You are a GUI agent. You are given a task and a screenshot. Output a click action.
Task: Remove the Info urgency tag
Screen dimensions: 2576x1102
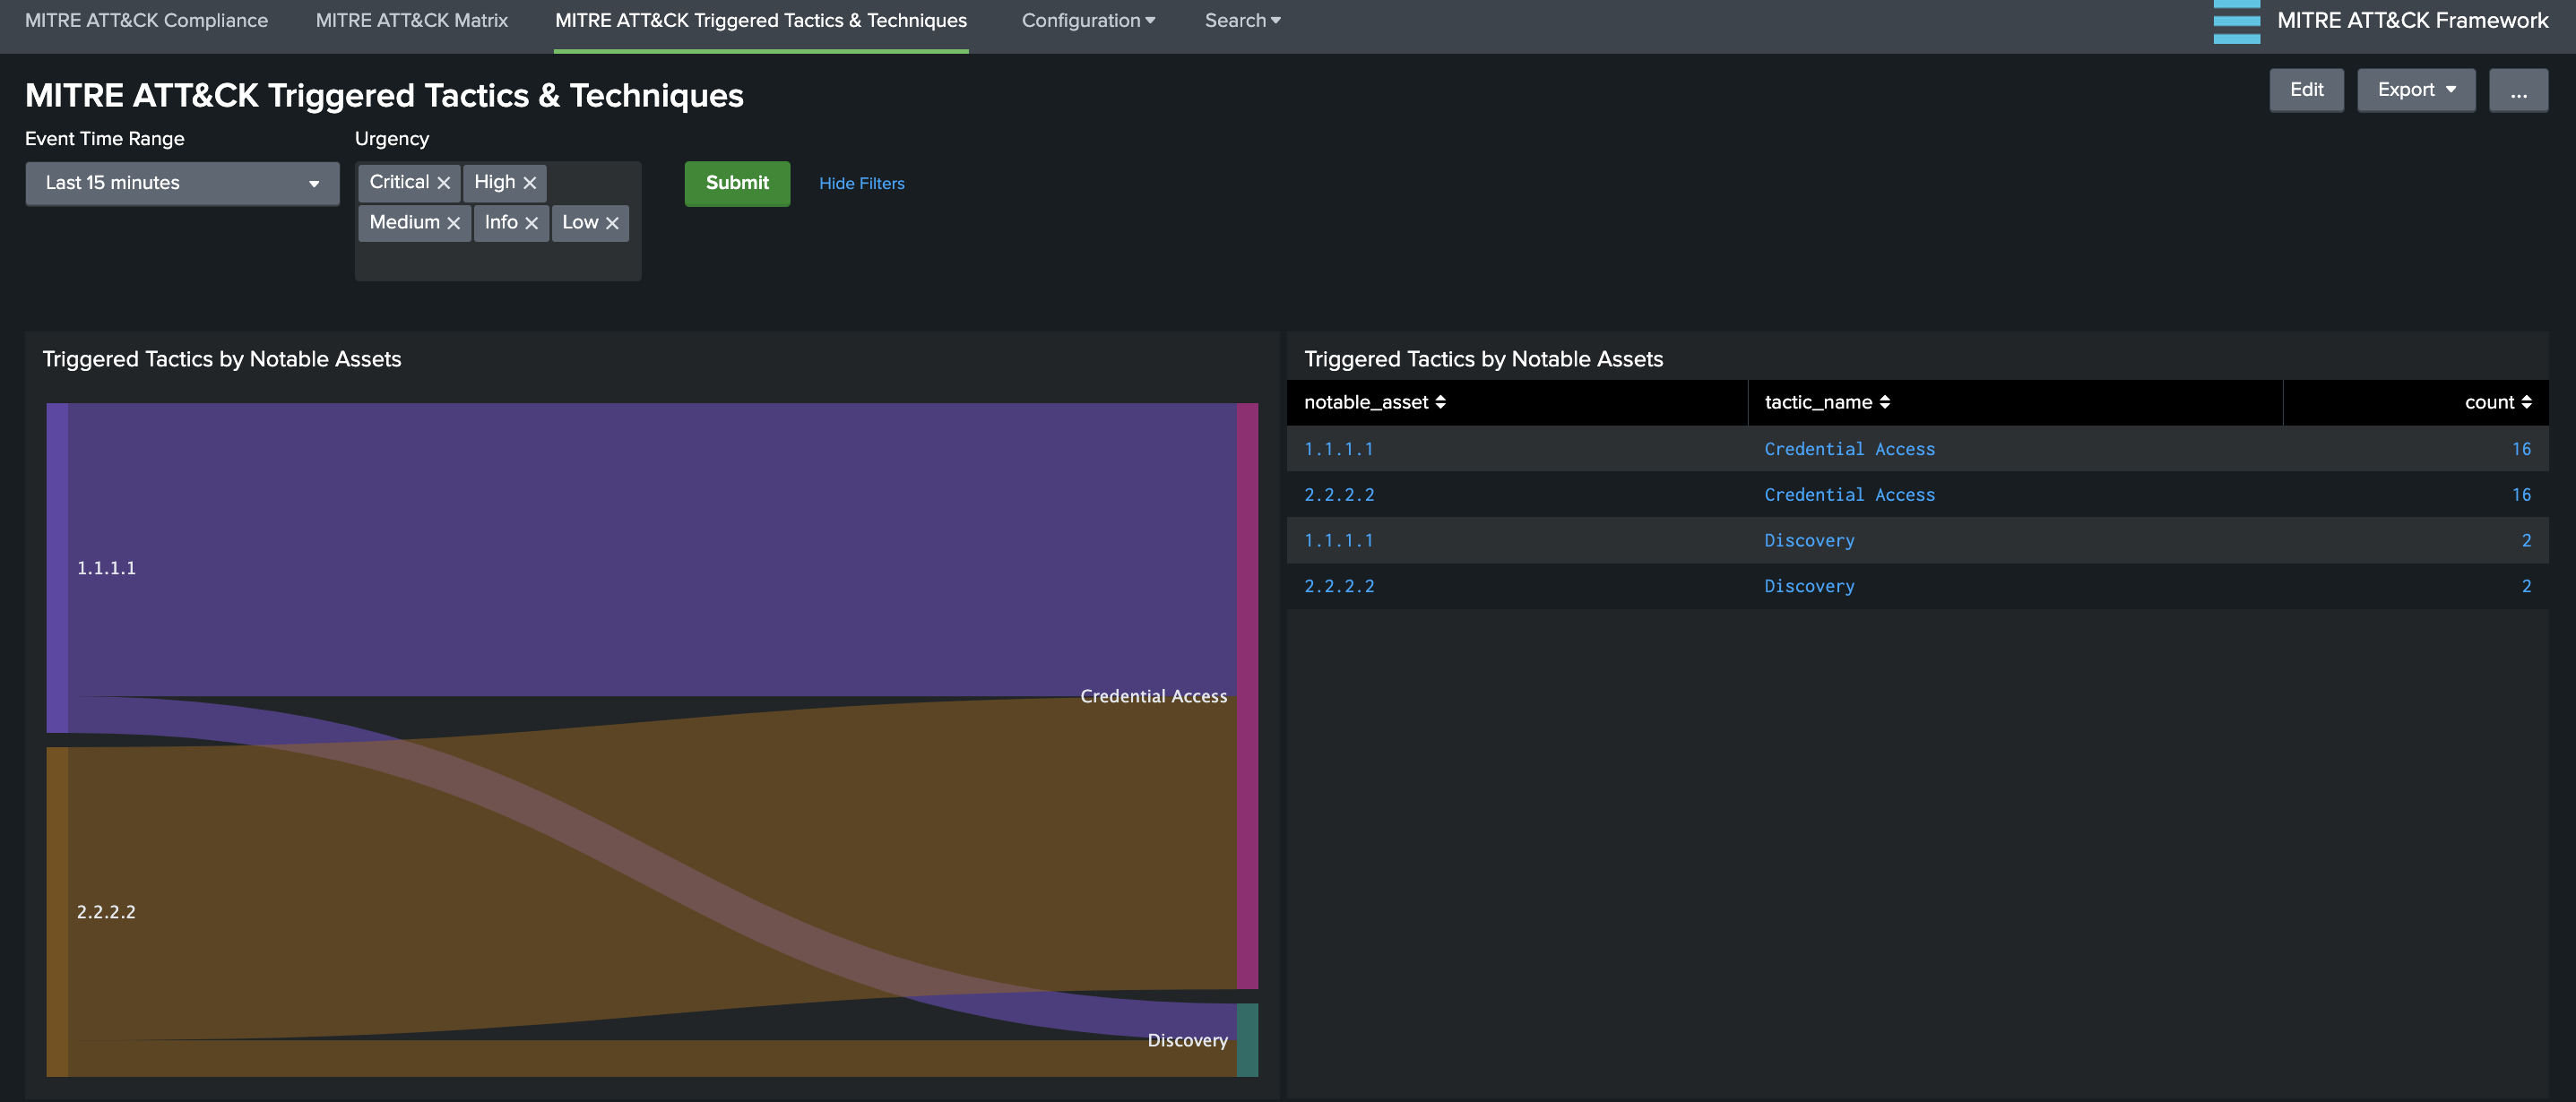click(x=531, y=223)
